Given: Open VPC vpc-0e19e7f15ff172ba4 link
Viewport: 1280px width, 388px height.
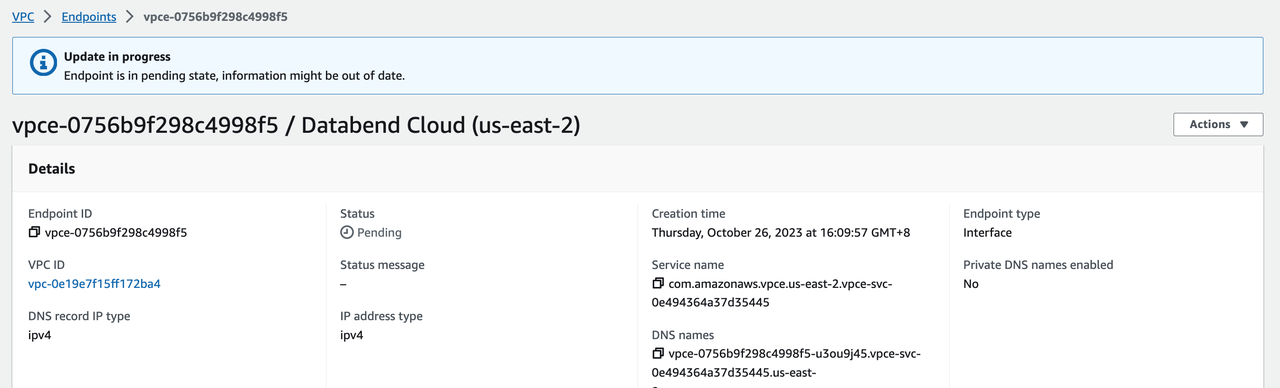Looking at the screenshot, I should [94, 284].
